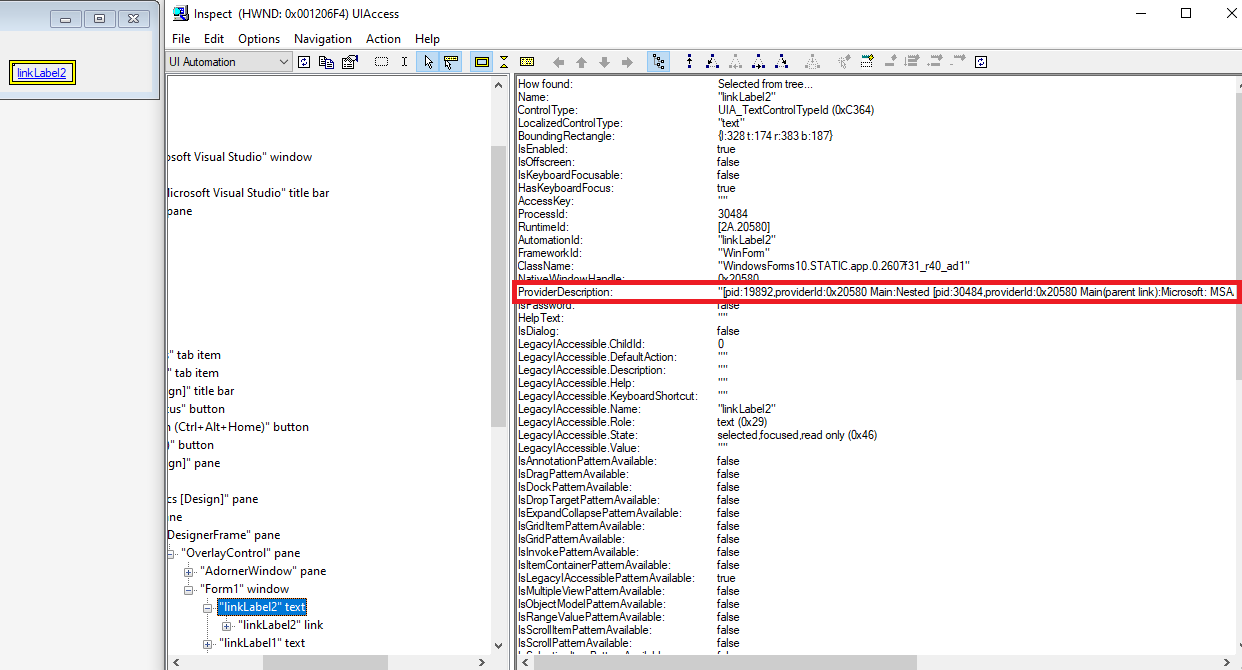Open the Navigation menu
Screen dimensions: 1242x670
pos(323,39)
